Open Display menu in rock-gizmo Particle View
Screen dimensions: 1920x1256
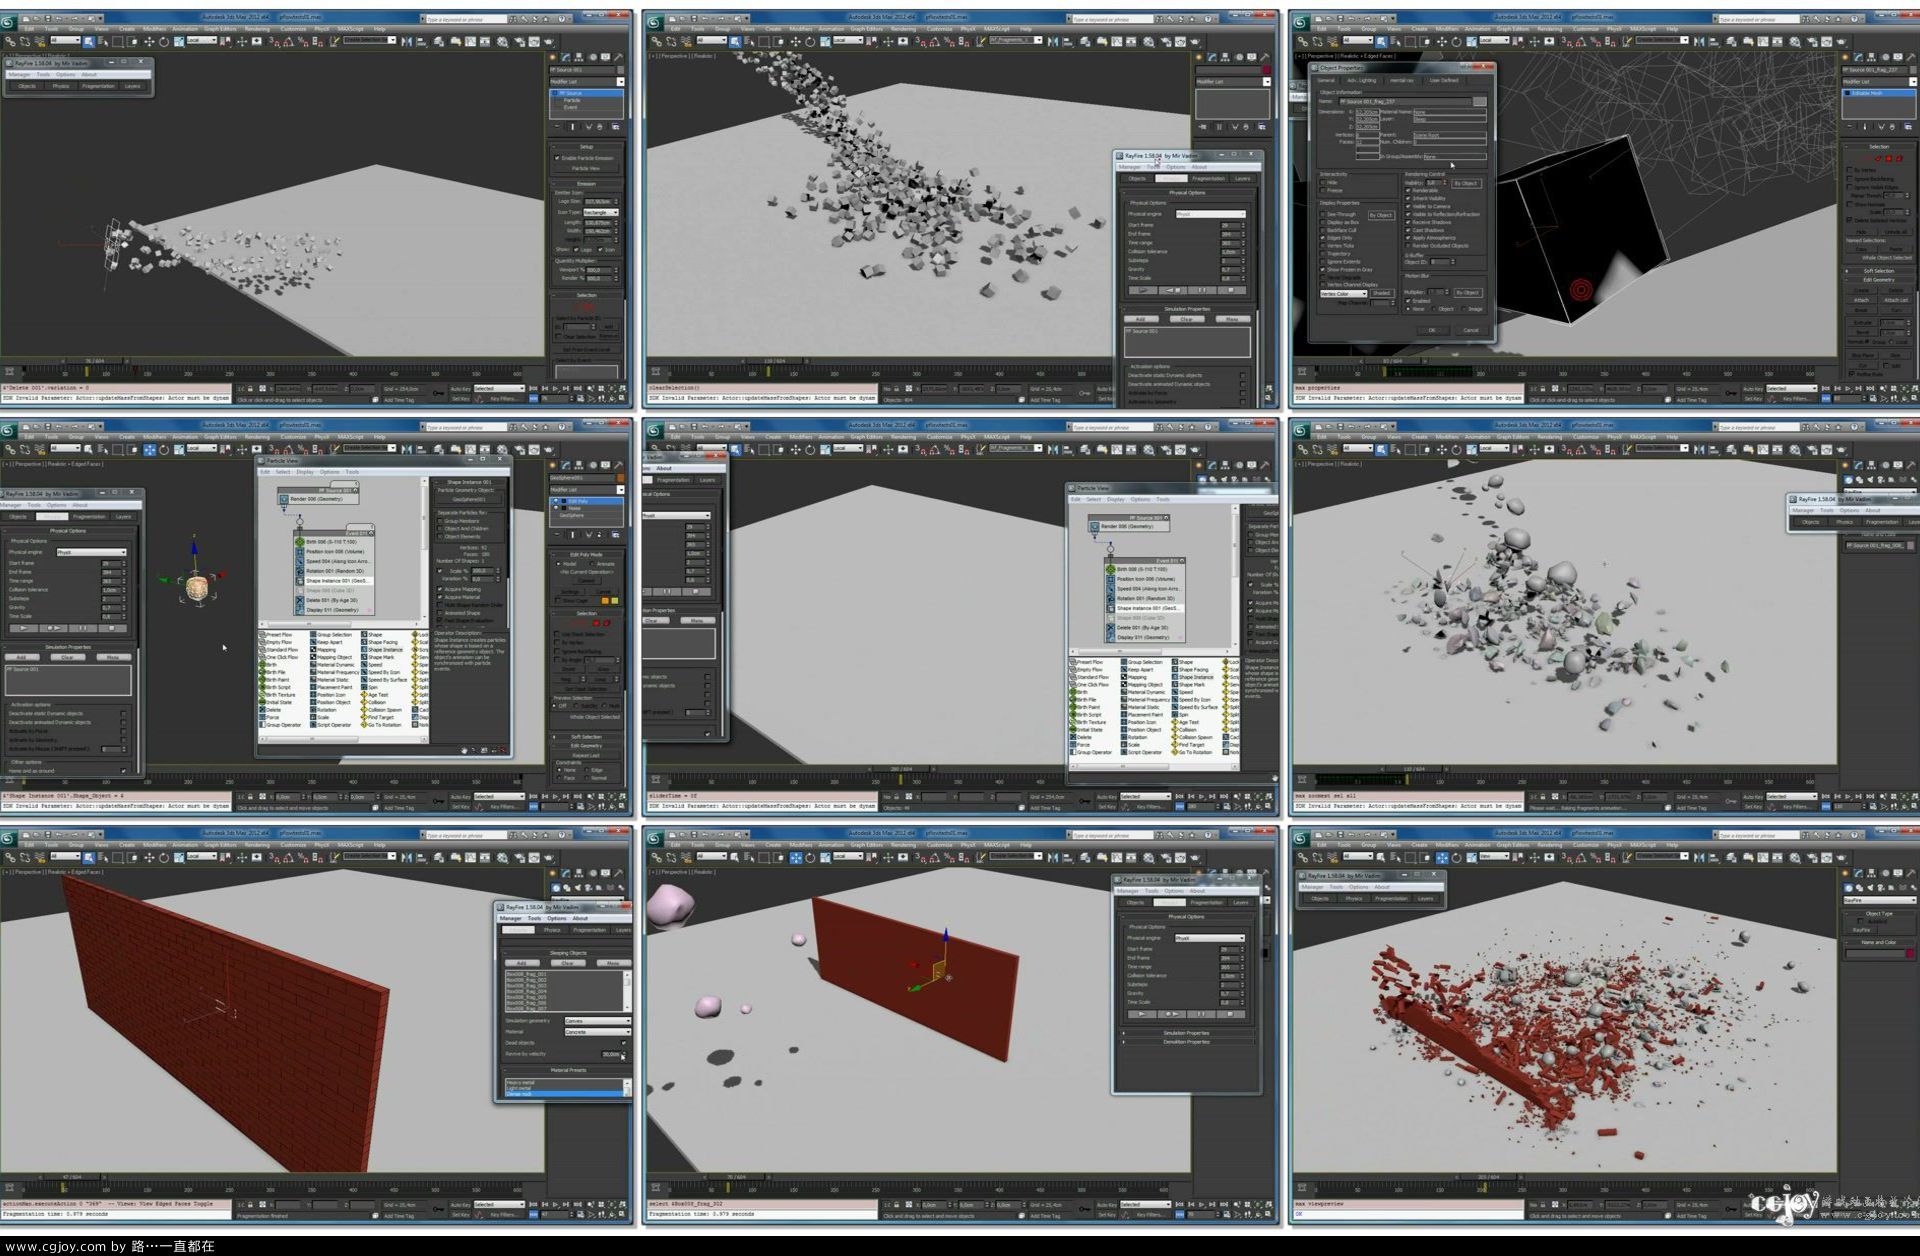pyautogui.click(x=305, y=472)
